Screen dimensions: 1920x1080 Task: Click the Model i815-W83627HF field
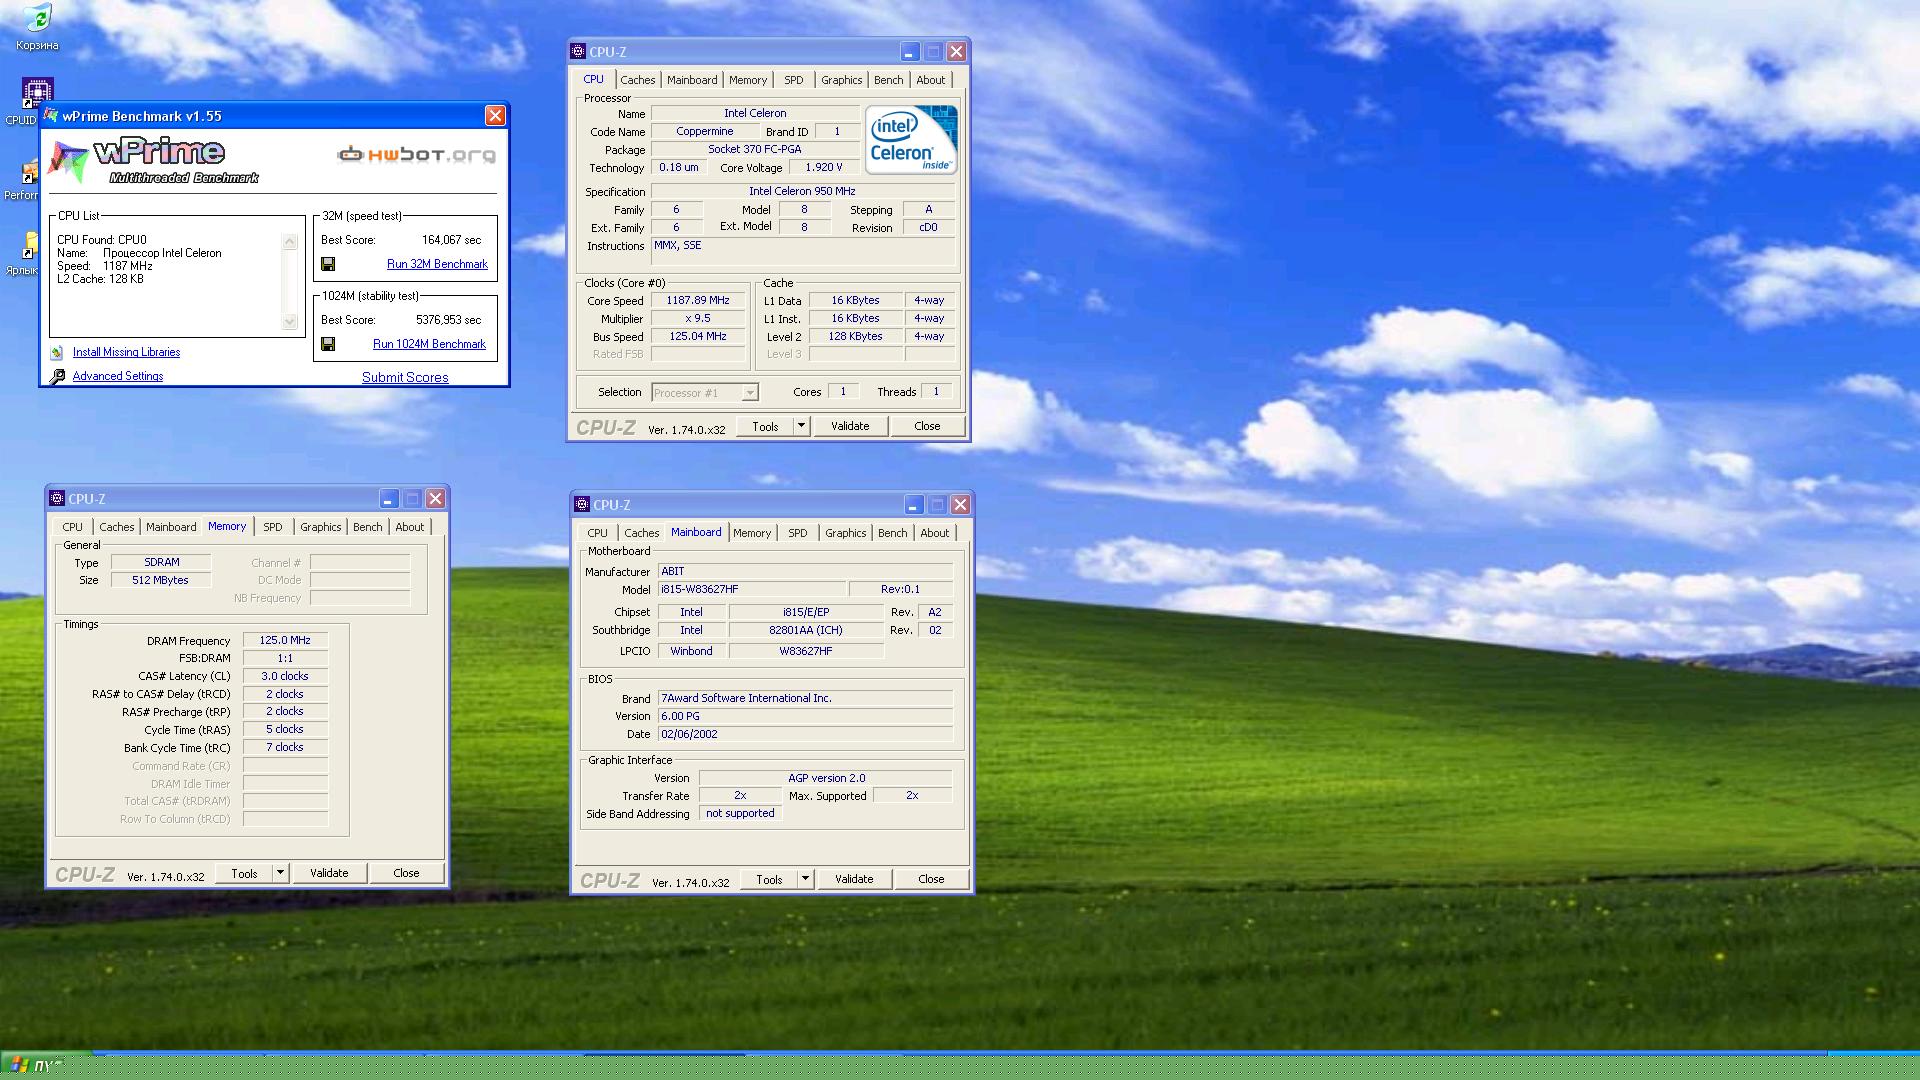[752, 589]
